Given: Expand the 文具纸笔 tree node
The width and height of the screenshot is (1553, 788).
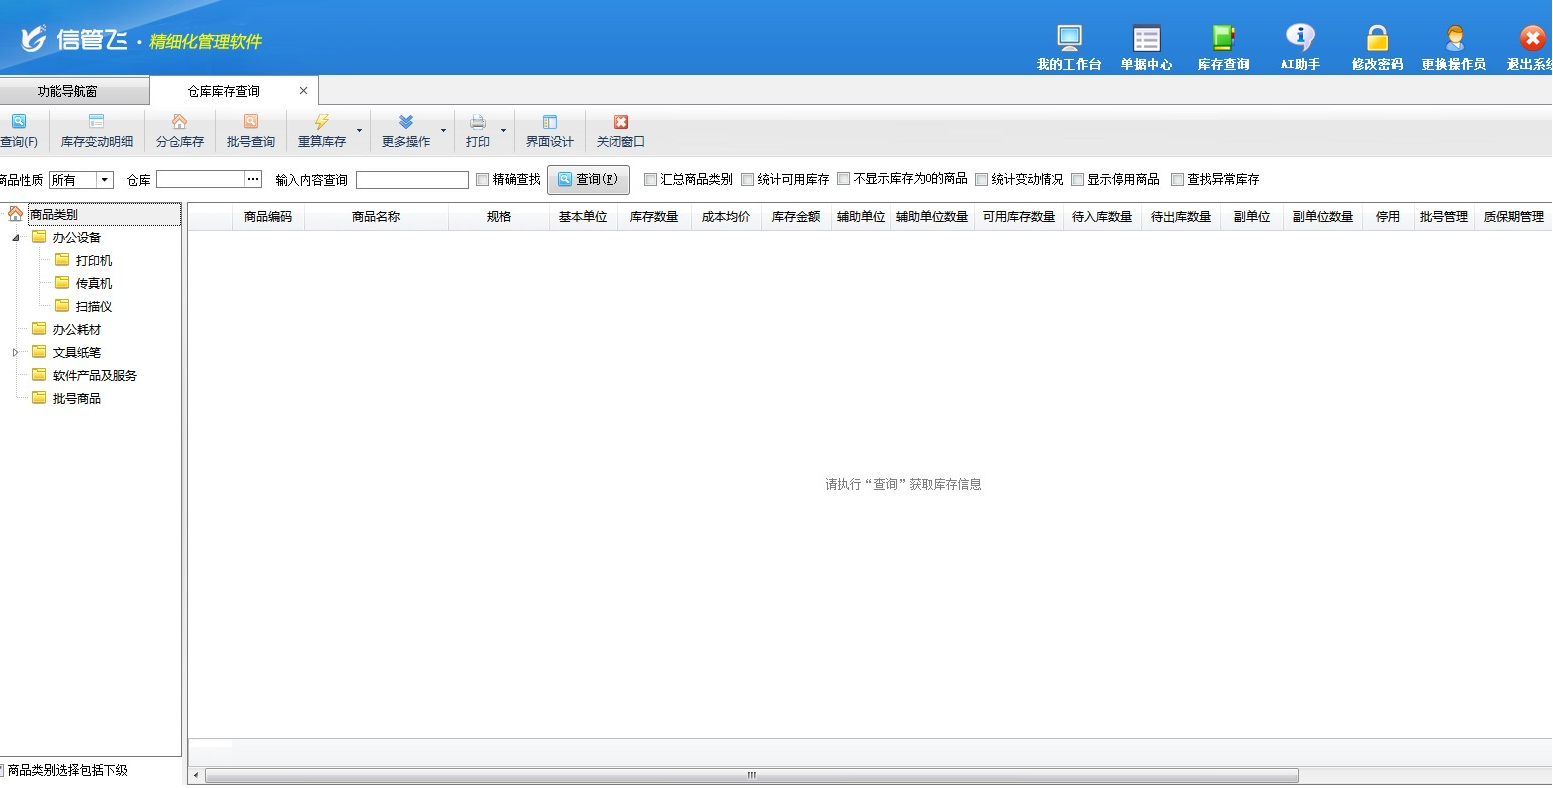Looking at the screenshot, I should click(x=15, y=353).
